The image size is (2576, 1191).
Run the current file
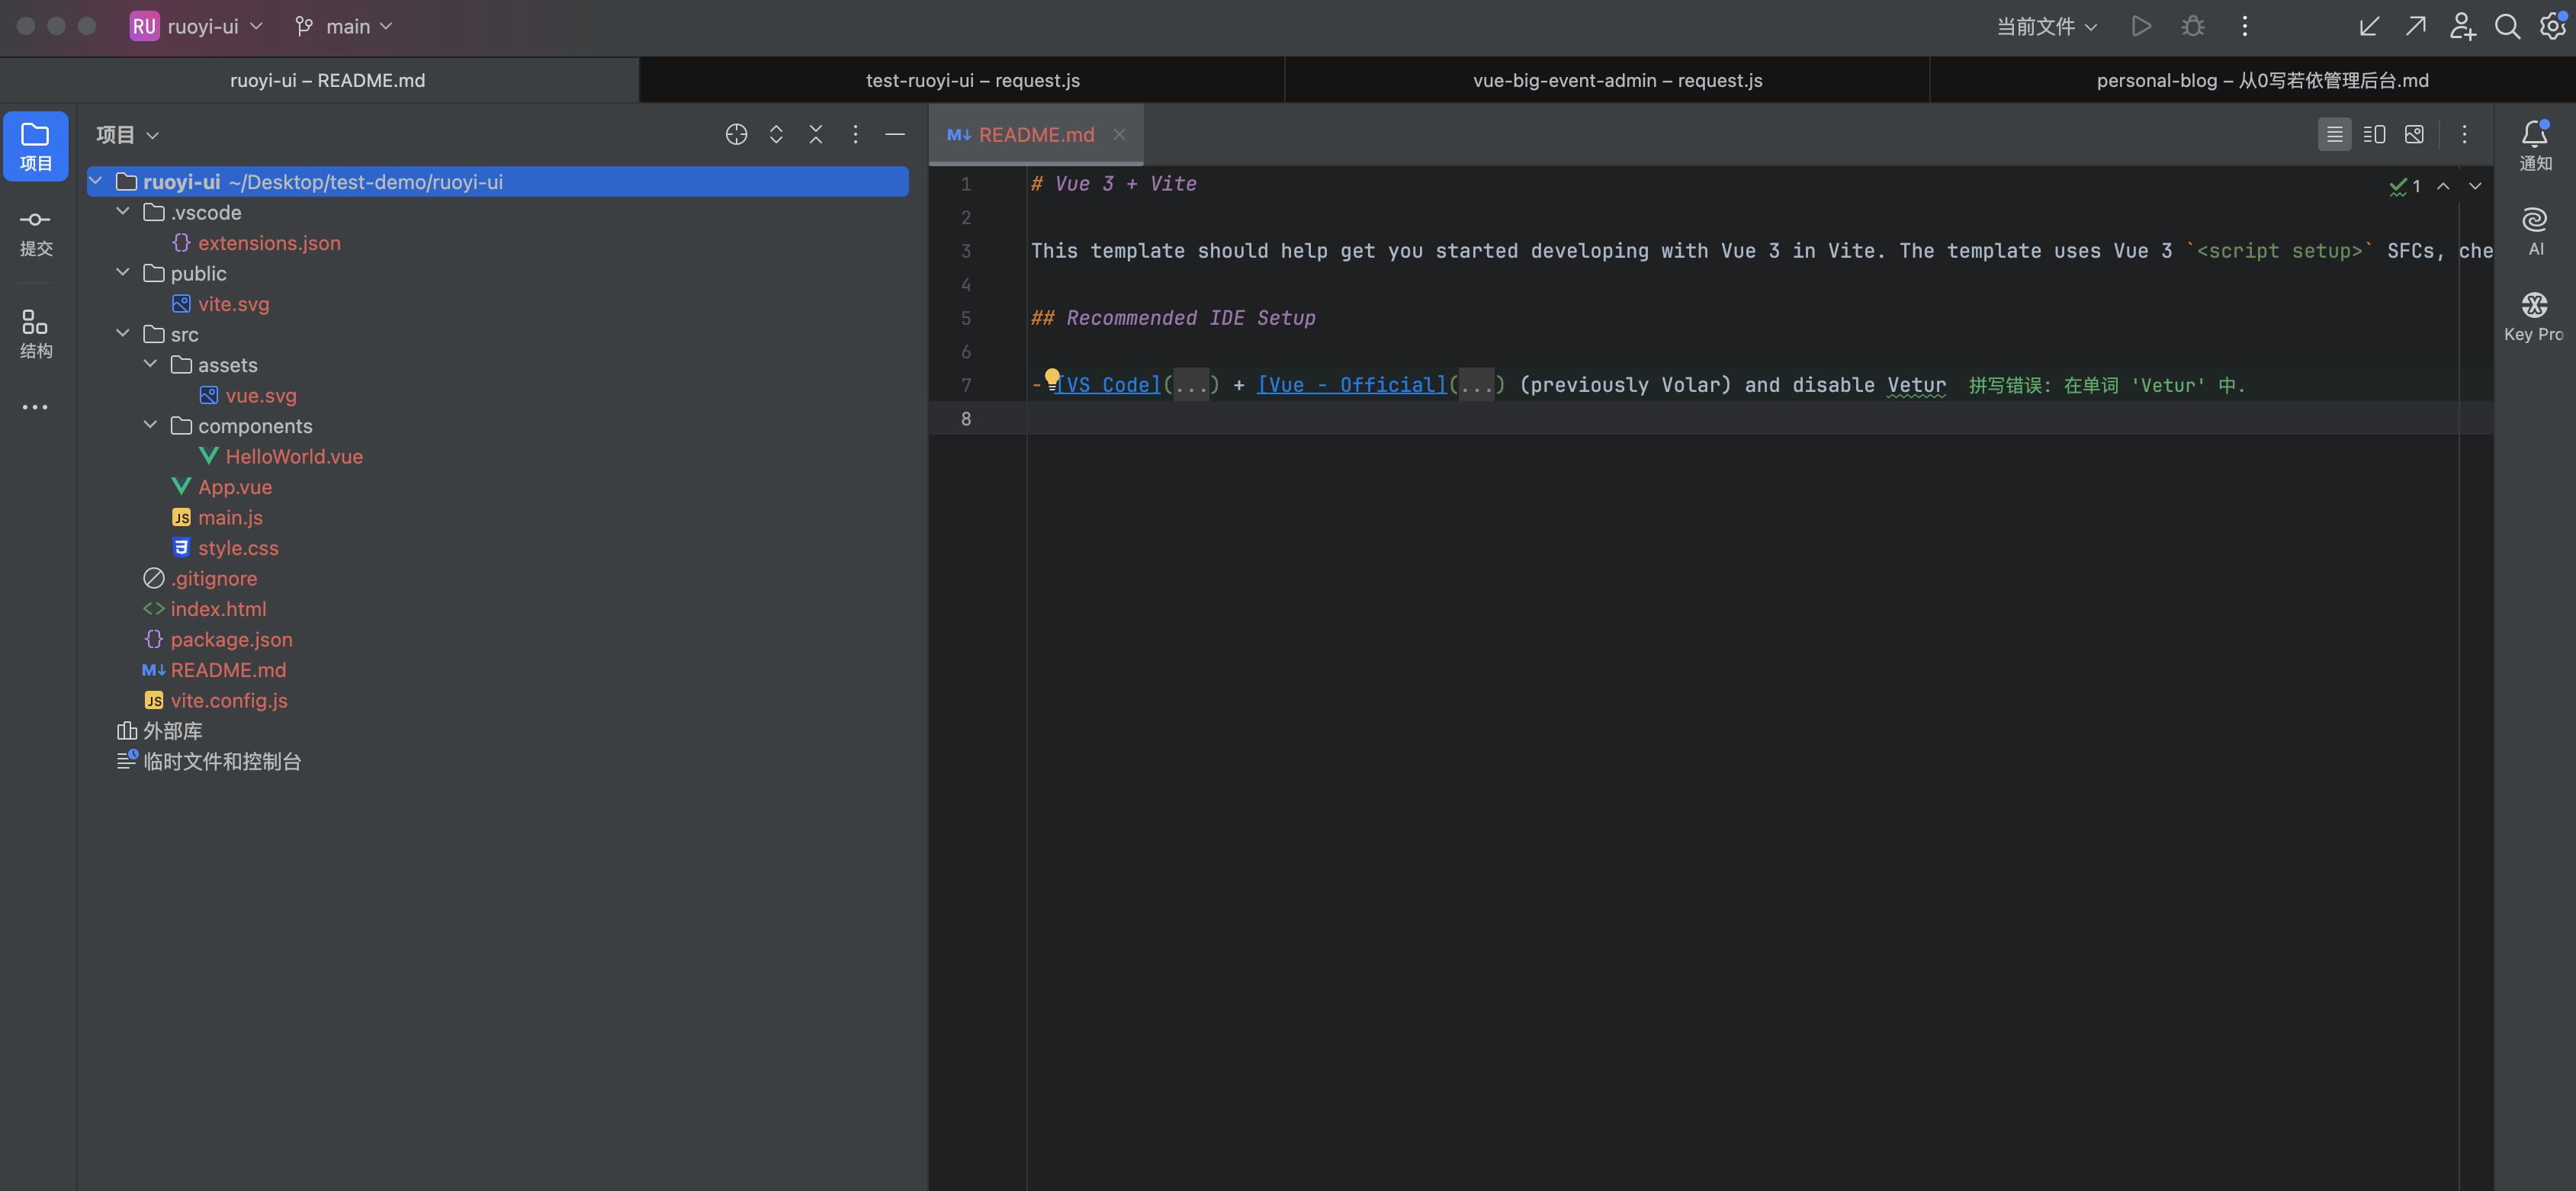[x=2140, y=27]
